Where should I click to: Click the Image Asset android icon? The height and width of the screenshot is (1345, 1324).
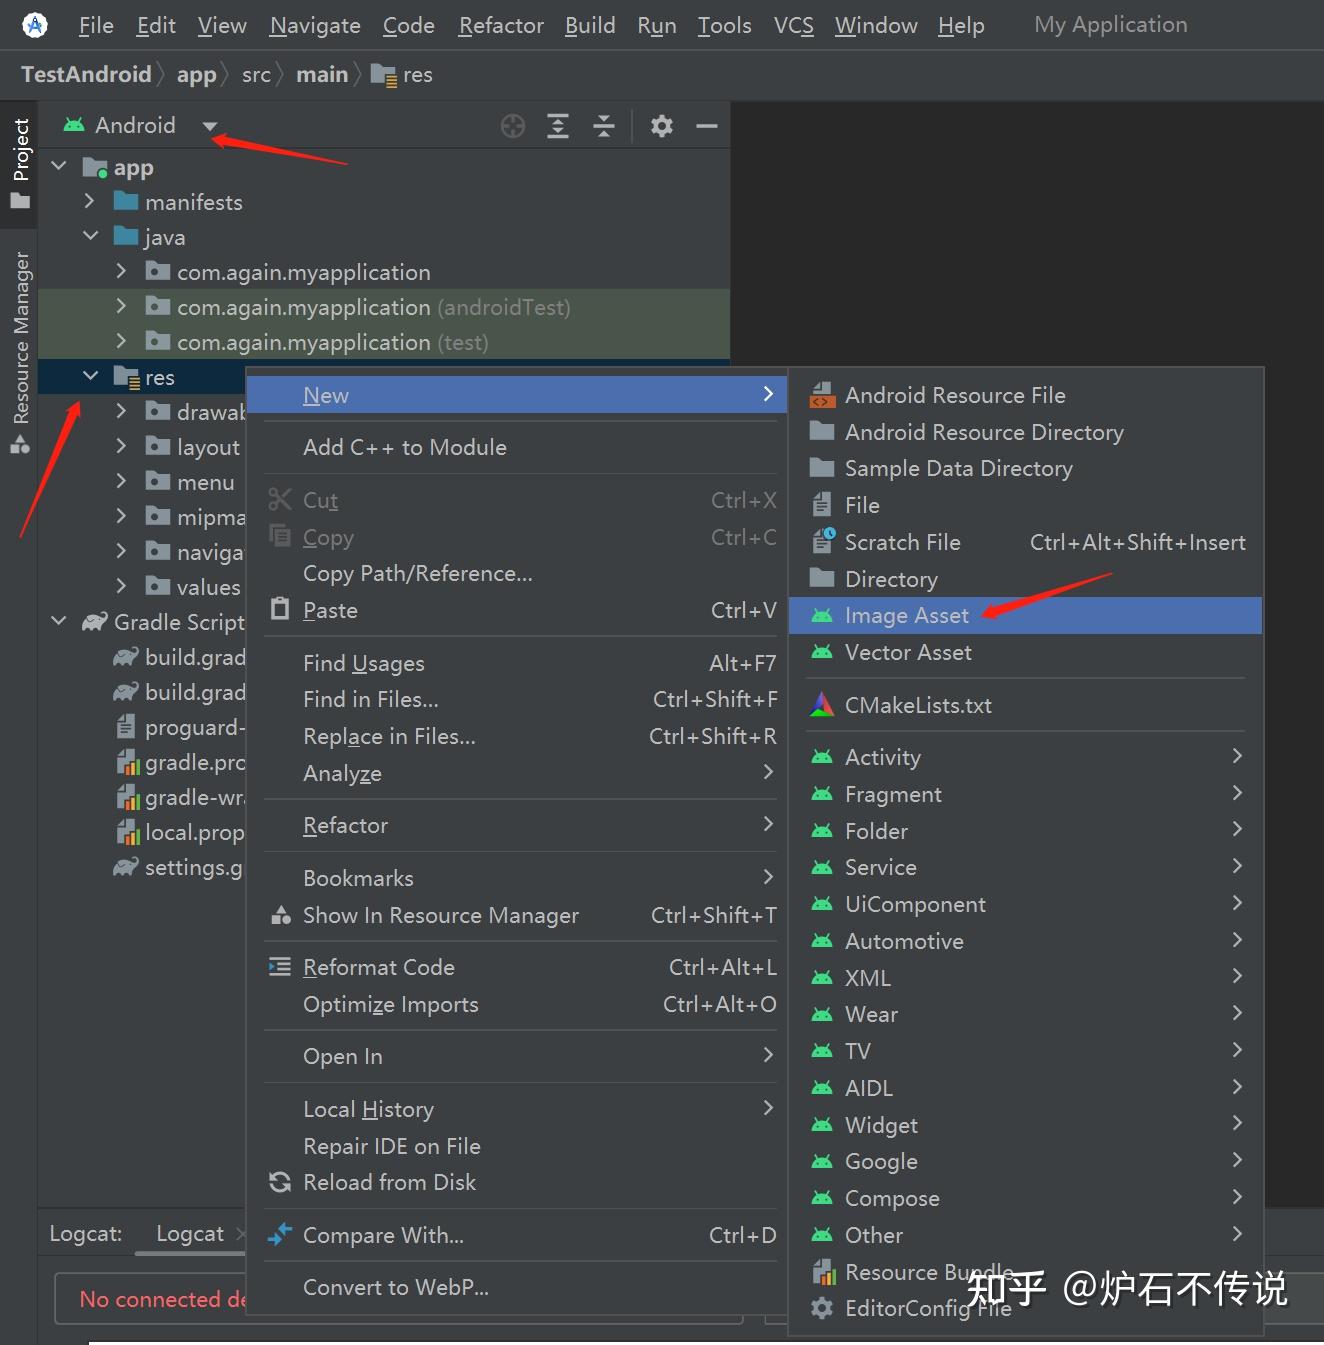click(x=822, y=616)
